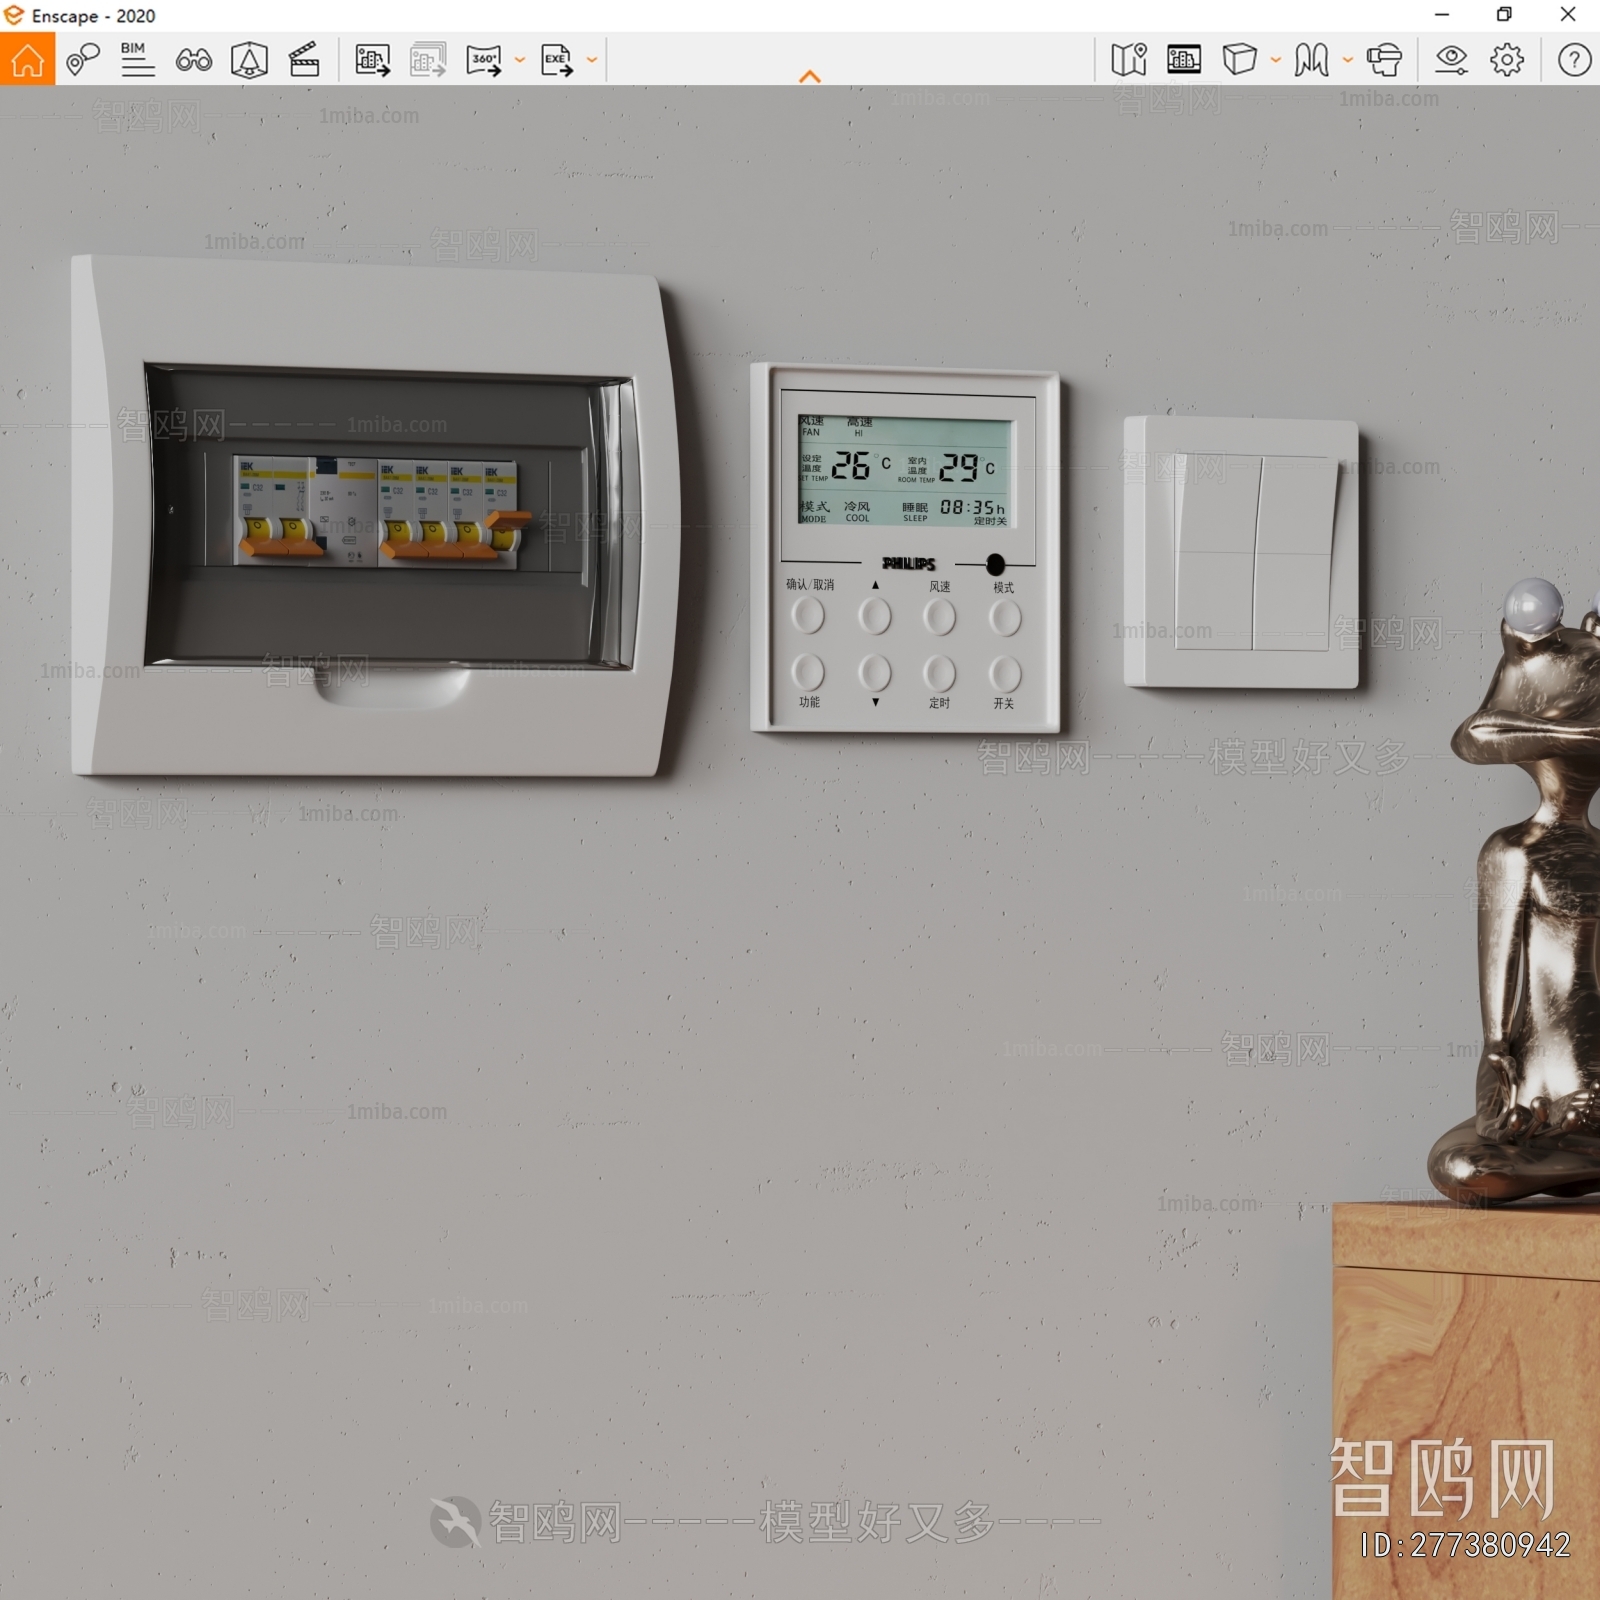Open the video editor clapperboard
Screen dimensions: 1600x1600
pos(304,60)
